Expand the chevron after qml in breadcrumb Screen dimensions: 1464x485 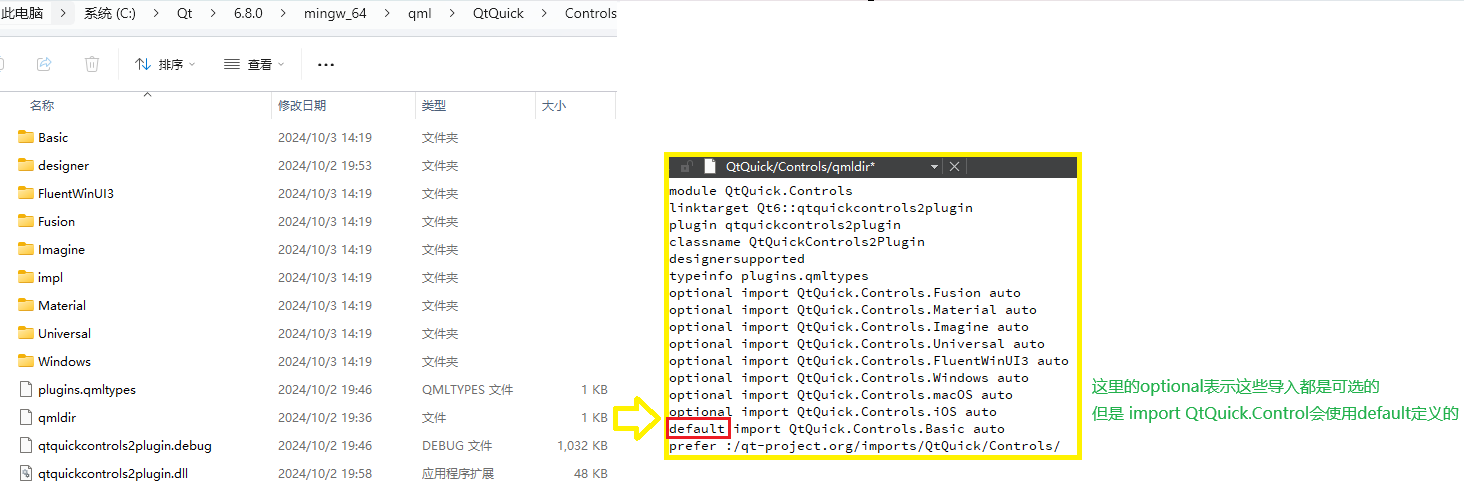[x=452, y=14]
